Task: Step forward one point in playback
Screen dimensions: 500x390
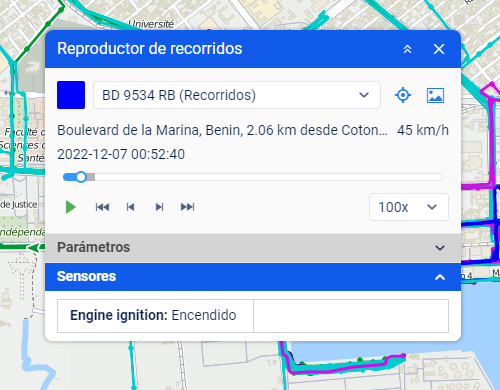Action: point(159,207)
